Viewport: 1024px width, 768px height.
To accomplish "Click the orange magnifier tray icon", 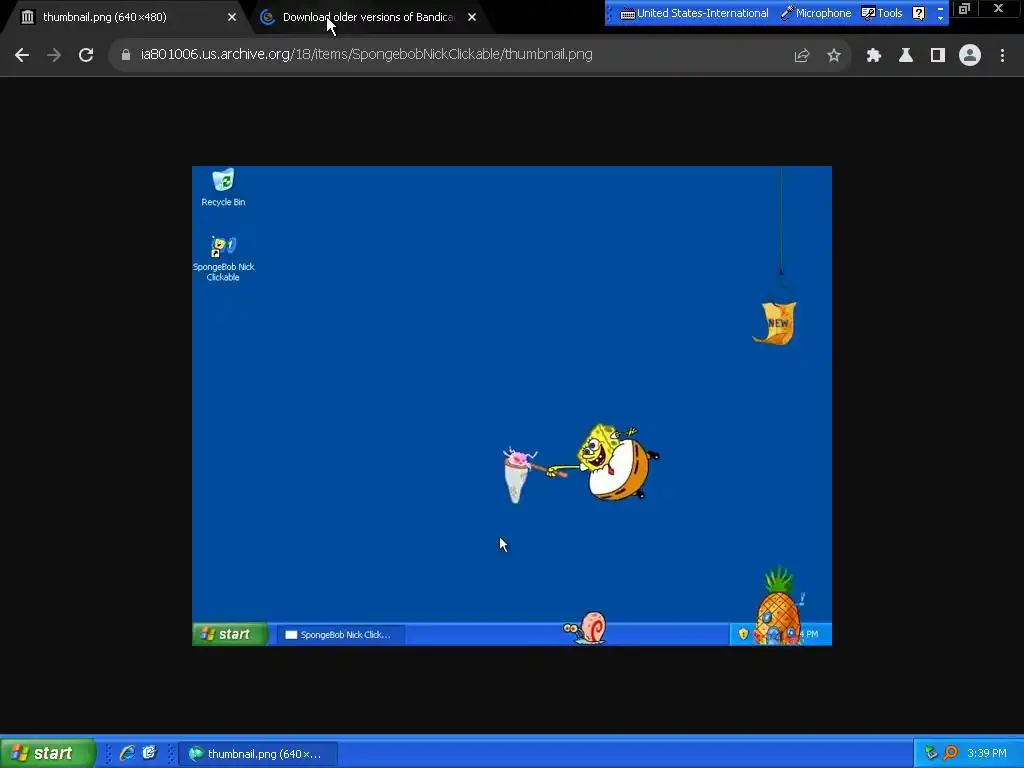I will point(950,753).
